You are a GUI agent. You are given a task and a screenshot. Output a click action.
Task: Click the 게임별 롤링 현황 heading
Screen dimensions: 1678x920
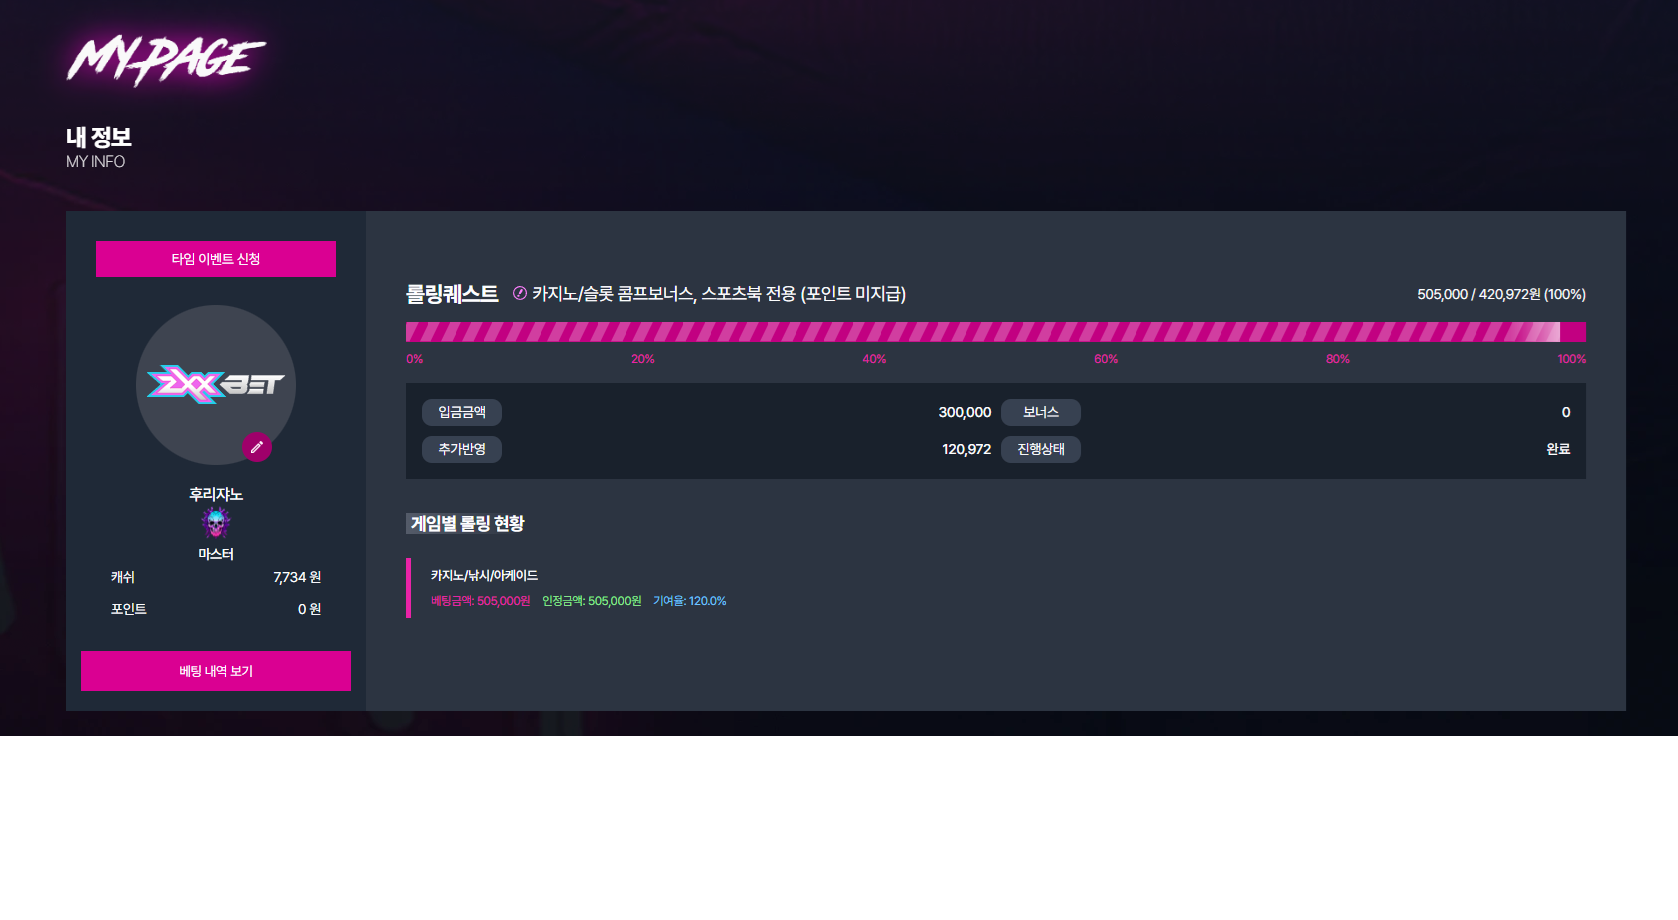[466, 524]
